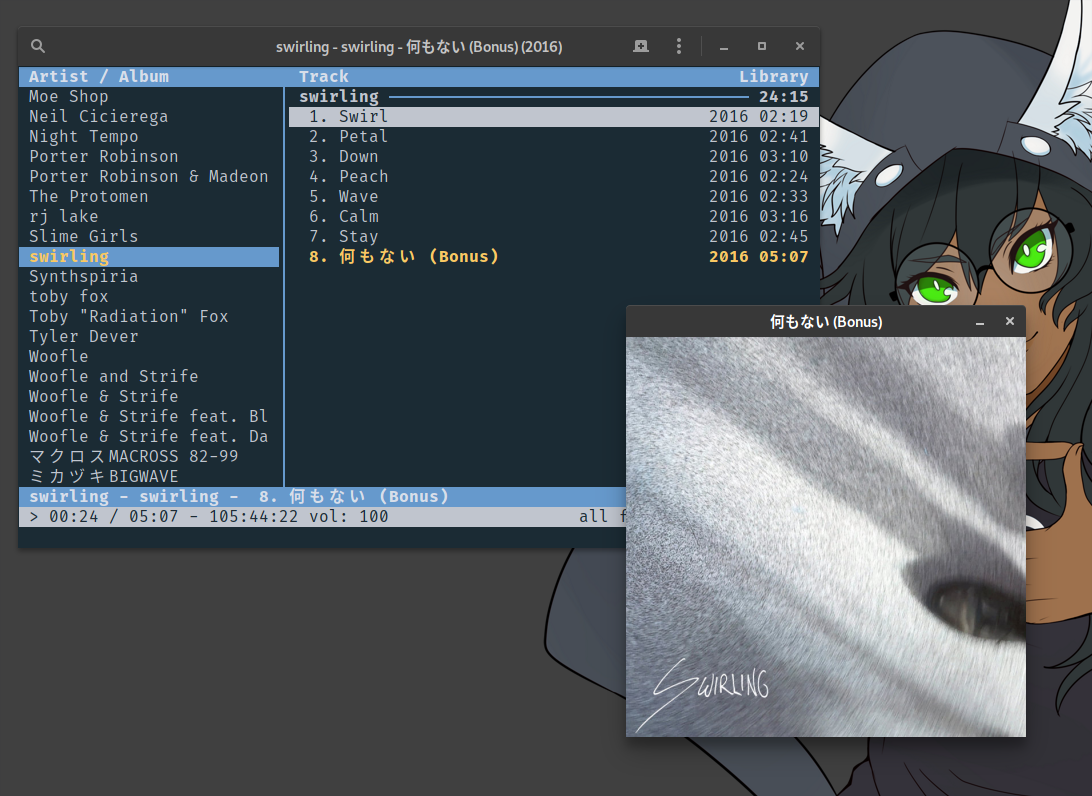Click the Artist / Album column header

pyautogui.click(x=99, y=77)
